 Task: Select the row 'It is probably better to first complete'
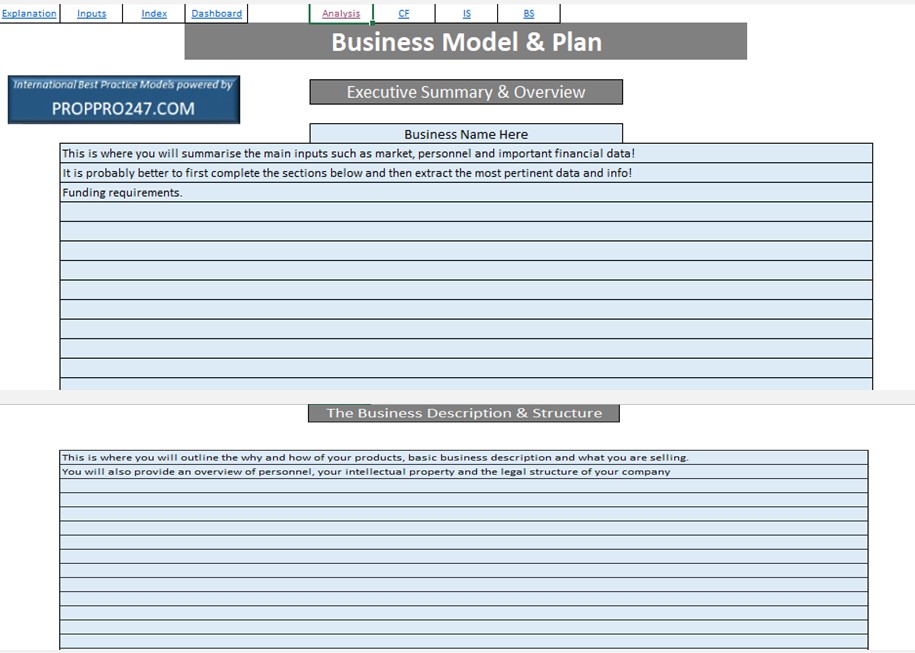pyautogui.click(x=466, y=173)
